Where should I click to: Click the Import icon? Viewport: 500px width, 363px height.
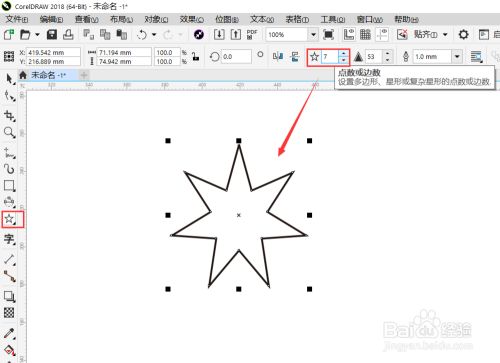tap(219, 34)
